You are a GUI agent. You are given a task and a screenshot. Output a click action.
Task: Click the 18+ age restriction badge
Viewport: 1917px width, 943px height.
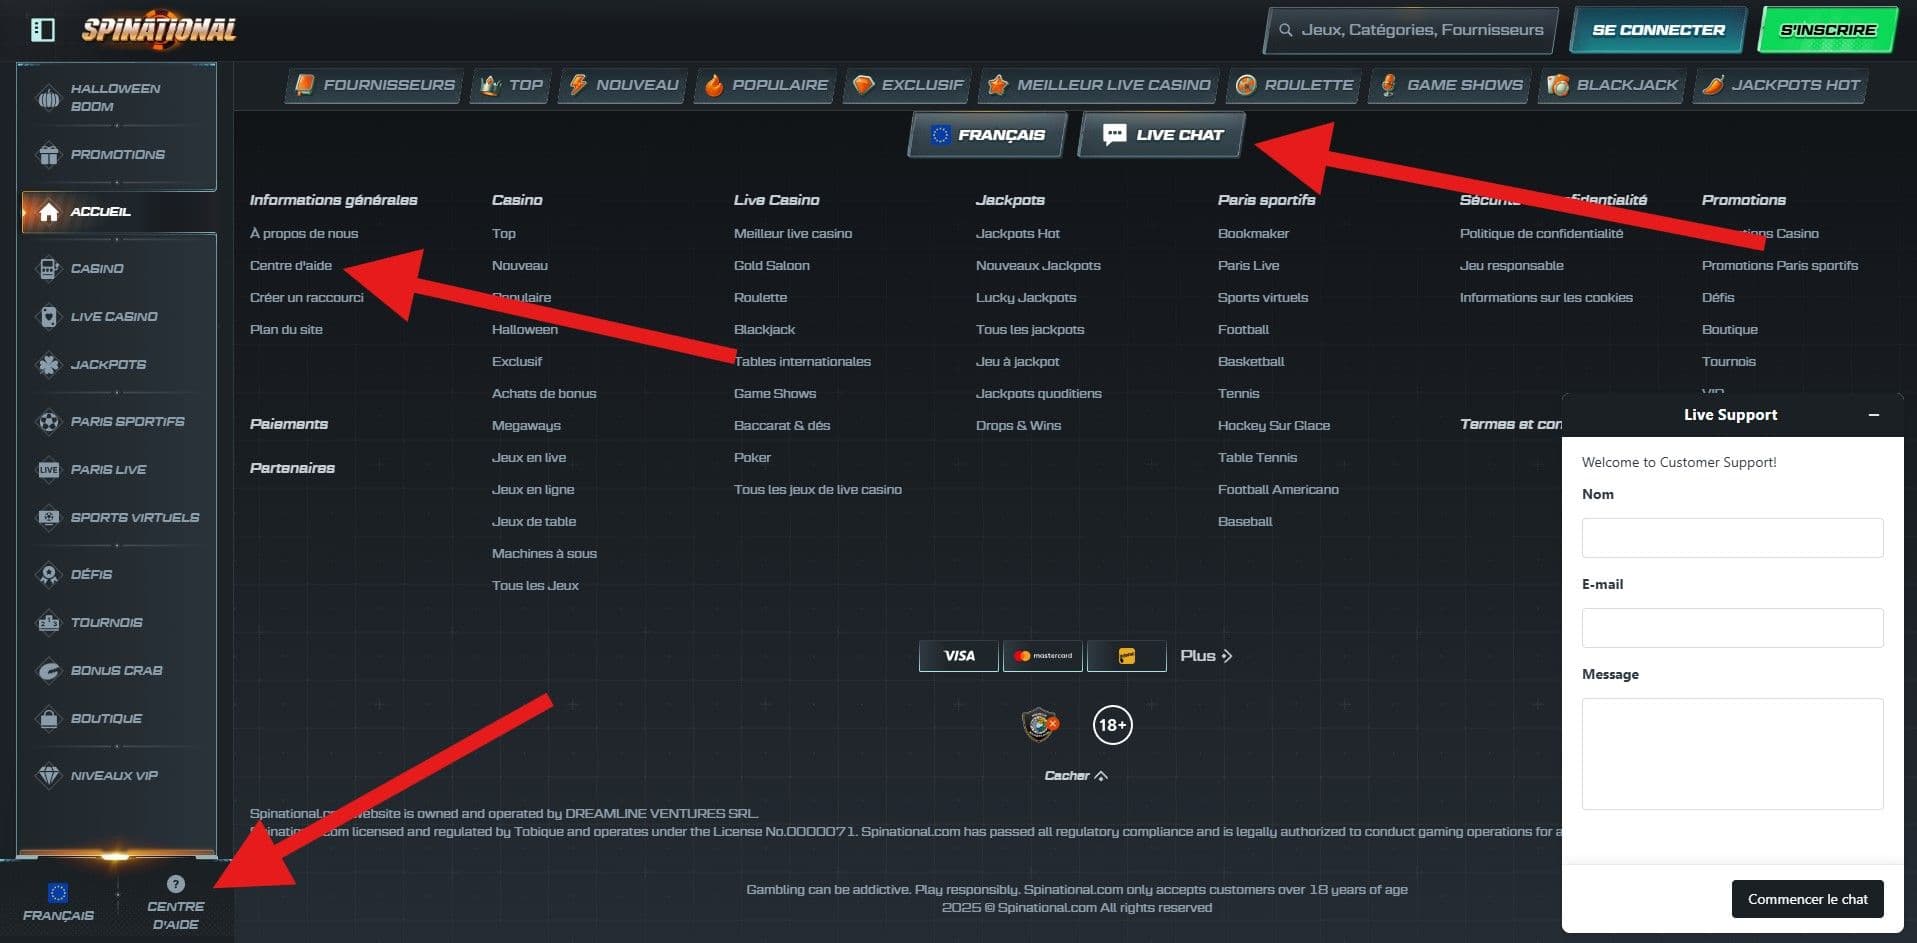(x=1112, y=725)
